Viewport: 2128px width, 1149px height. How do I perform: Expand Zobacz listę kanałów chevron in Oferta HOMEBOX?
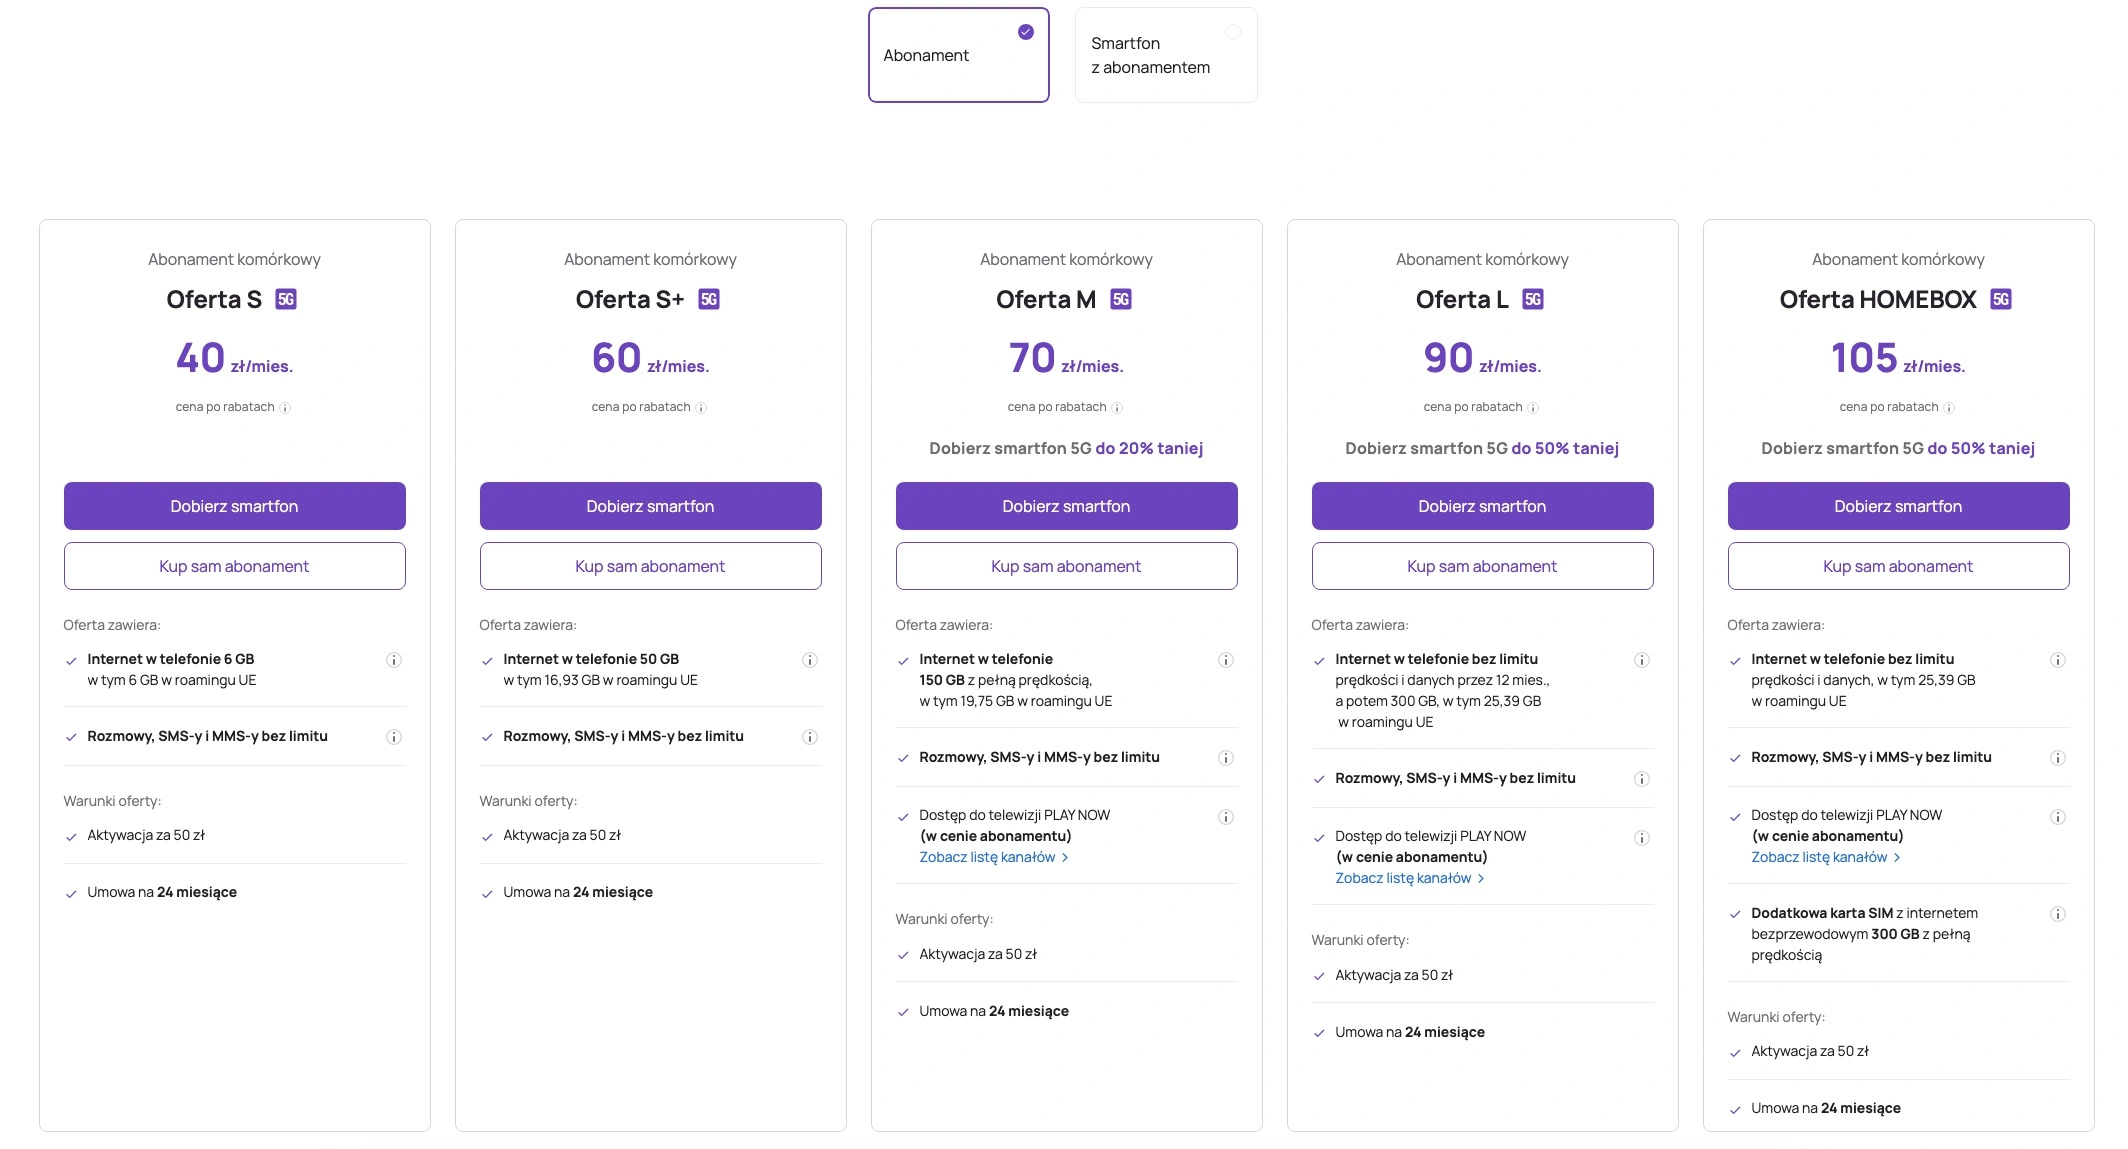[1897, 858]
